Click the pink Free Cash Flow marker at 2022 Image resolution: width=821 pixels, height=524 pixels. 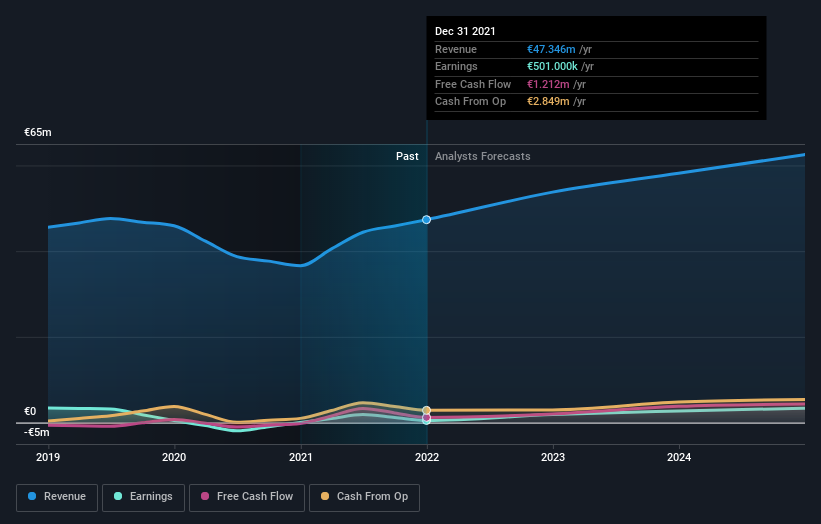tap(427, 417)
